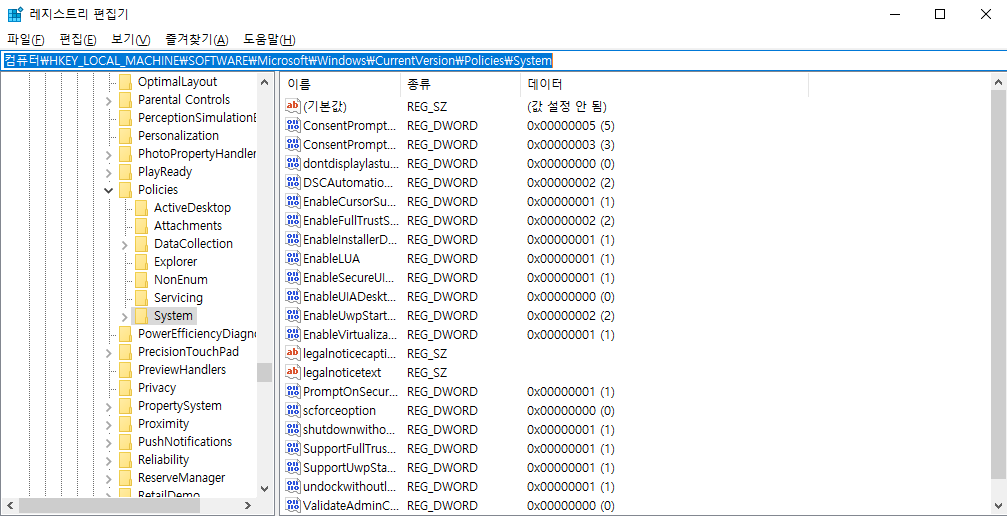The height and width of the screenshot is (516, 1007).
Task: Click the undockwithoutl... DWORD icon
Action: pyautogui.click(x=293, y=486)
